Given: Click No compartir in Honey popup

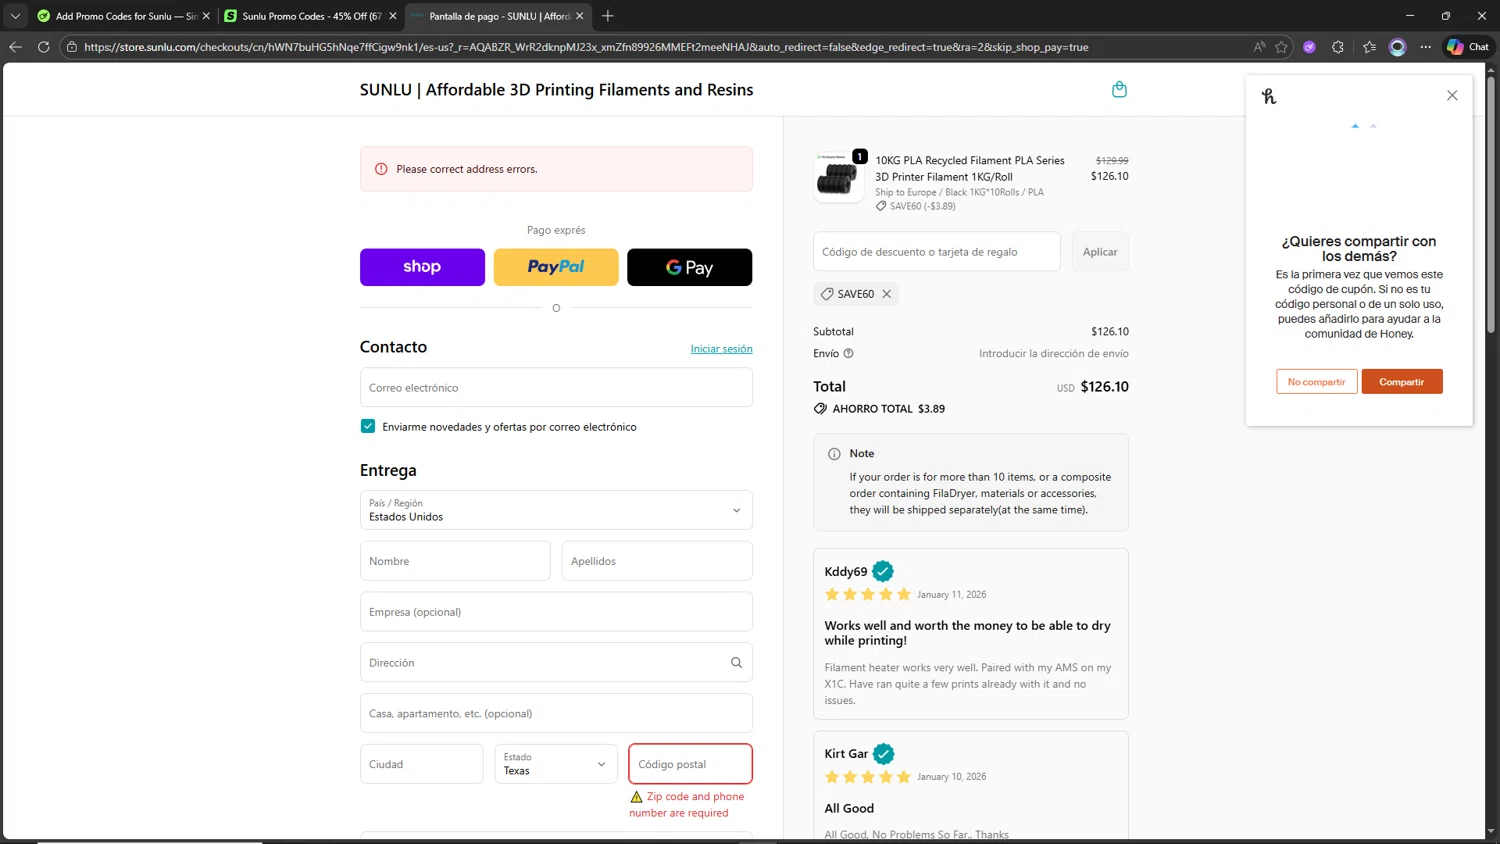Looking at the screenshot, I should point(1316,382).
